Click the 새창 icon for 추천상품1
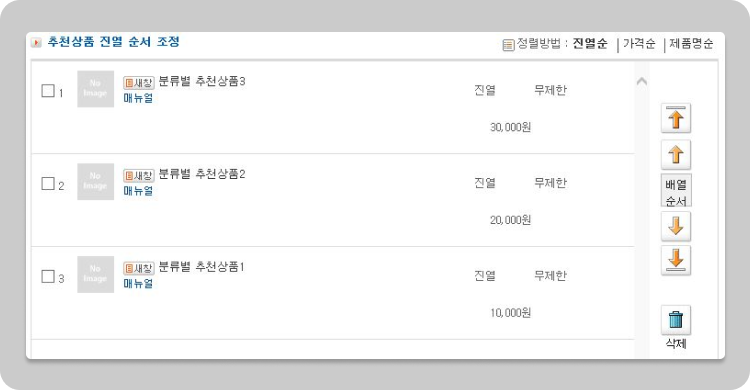 tap(139, 268)
